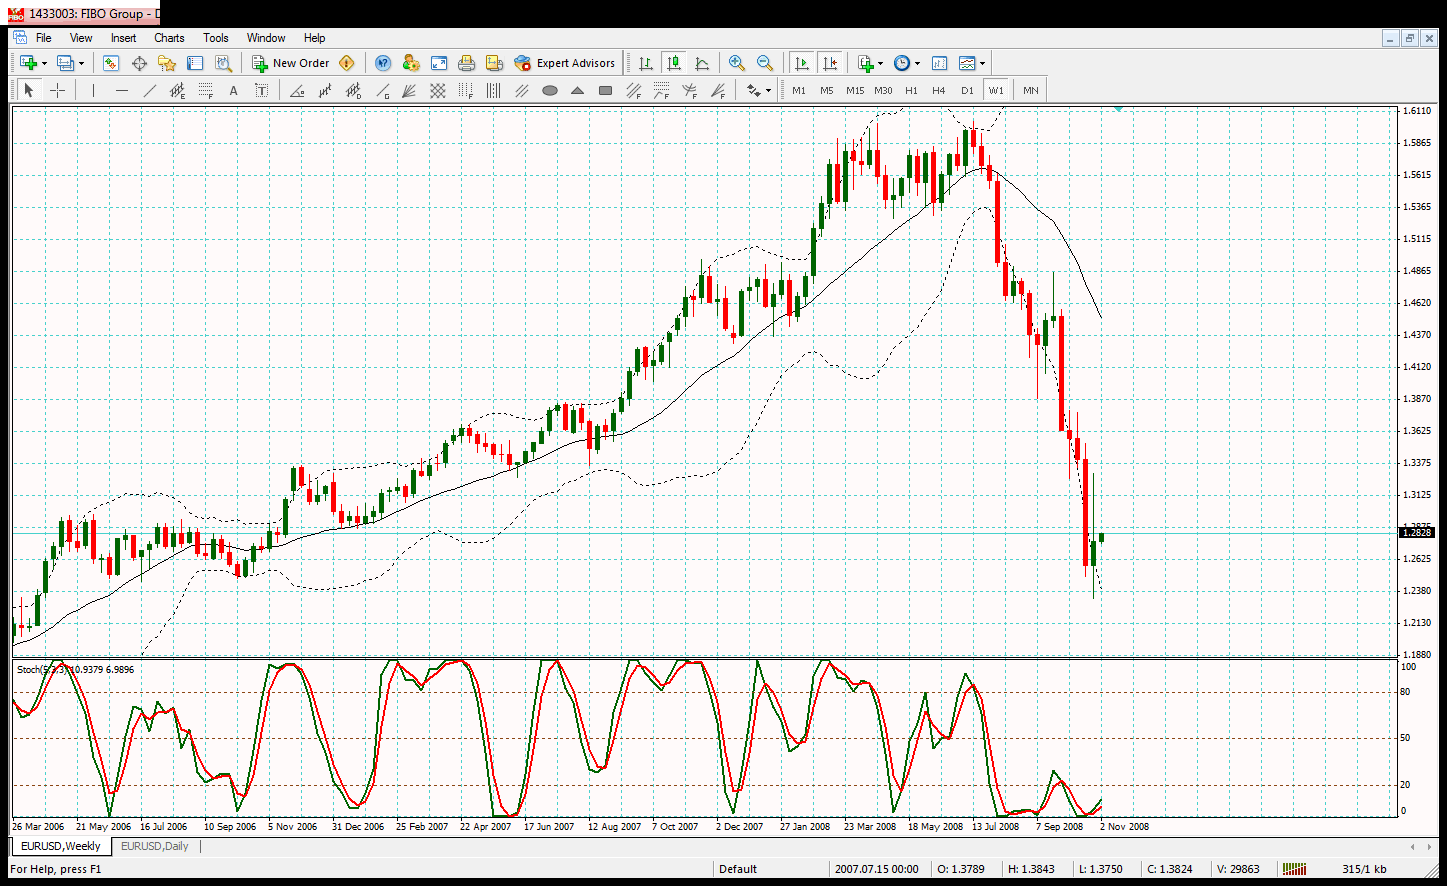Open the Navigator folder-star icon
This screenshot has width=1447, height=886.
[167, 63]
